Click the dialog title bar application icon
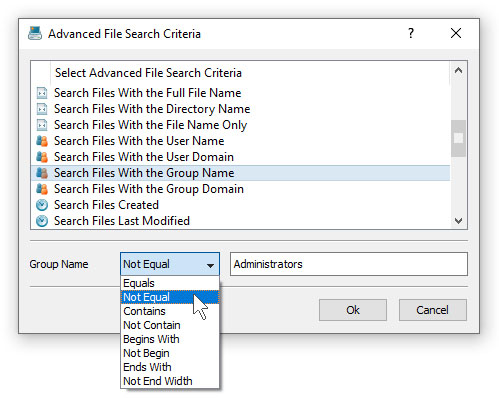This screenshot has height=398, width=499. [x=35, y=33]
